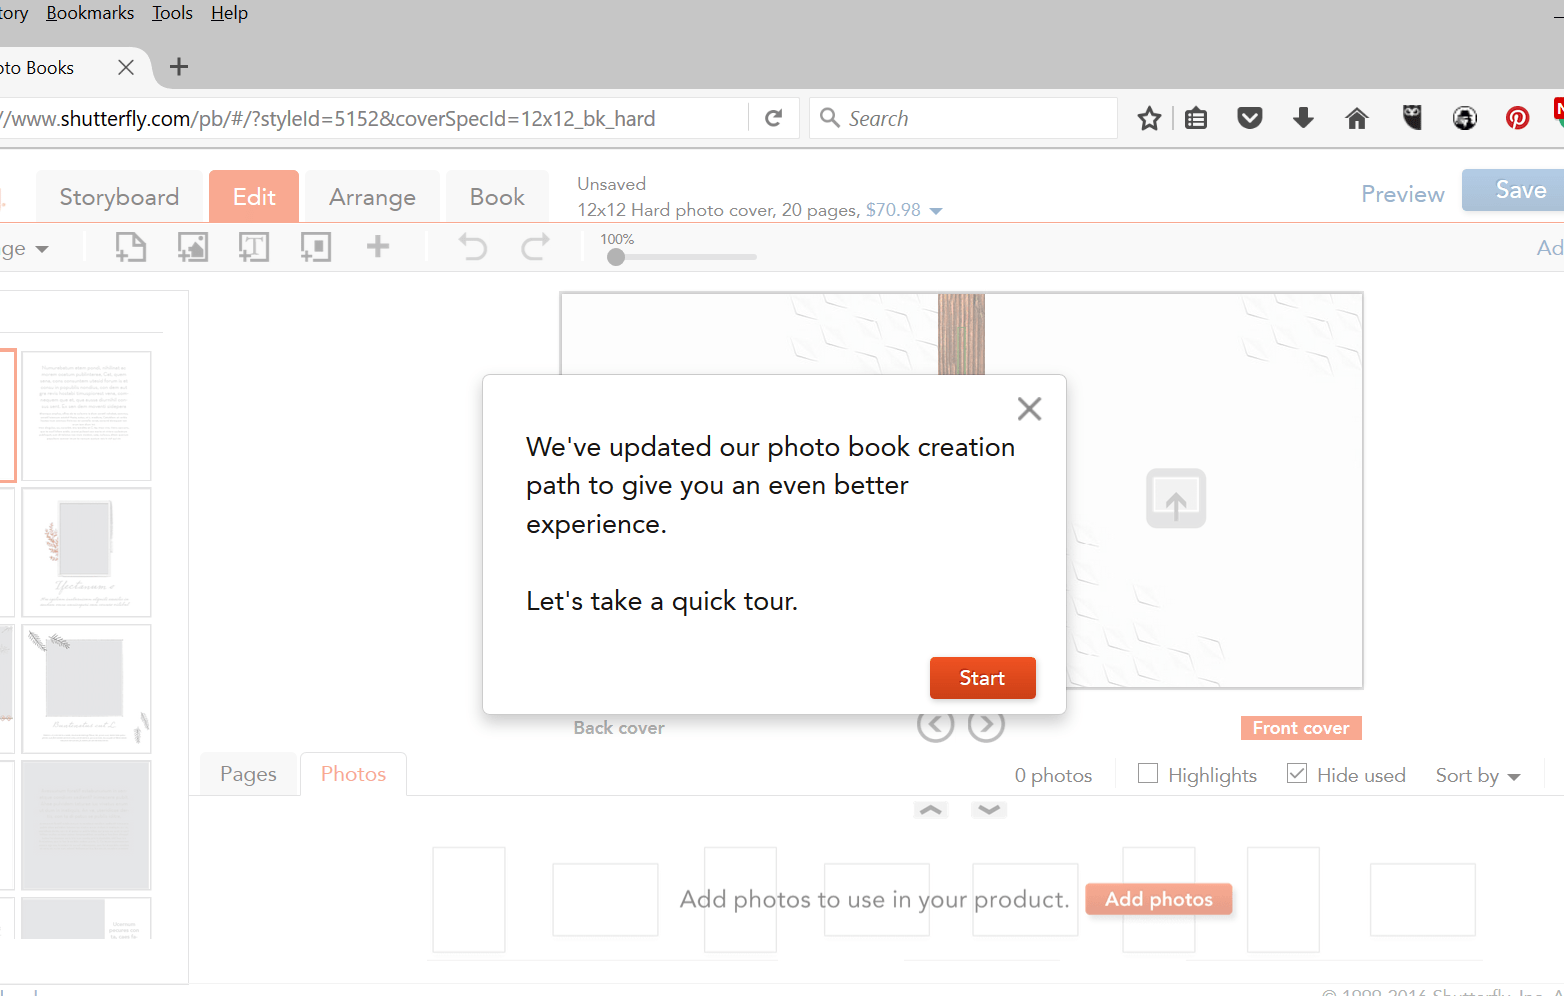Screen dimensions: 1564x996
Task: Click the add page icon in toolbar
Action: point(131,247)
